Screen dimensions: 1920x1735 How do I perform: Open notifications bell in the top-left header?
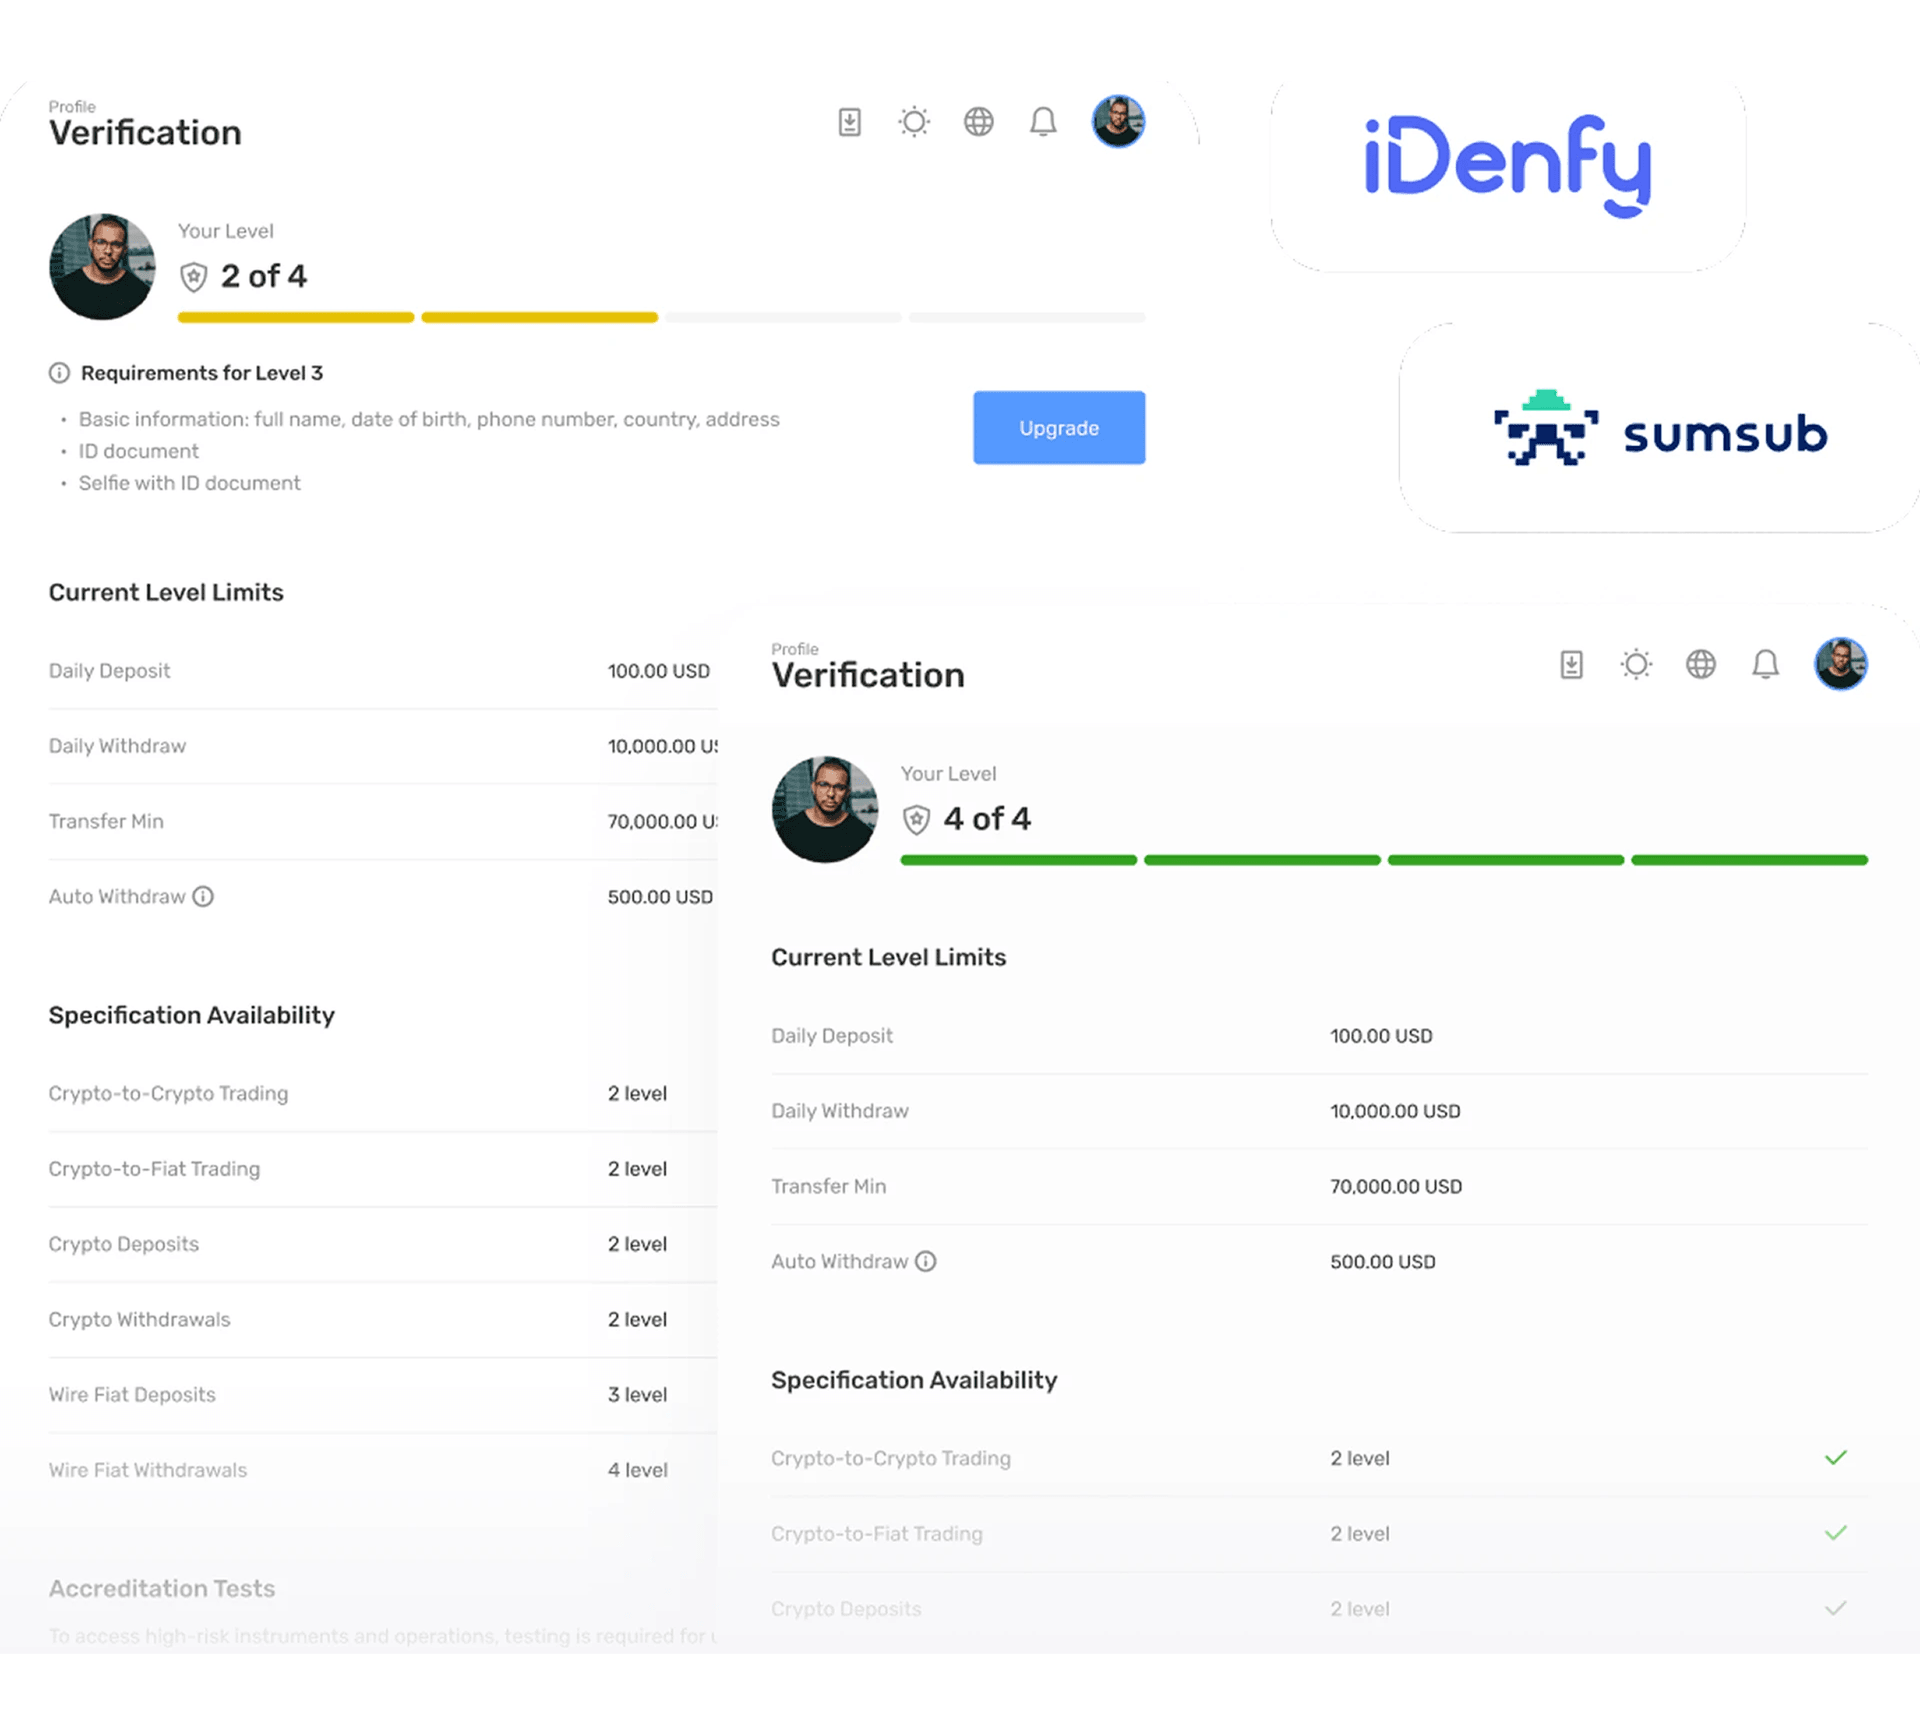point(1043,122)
